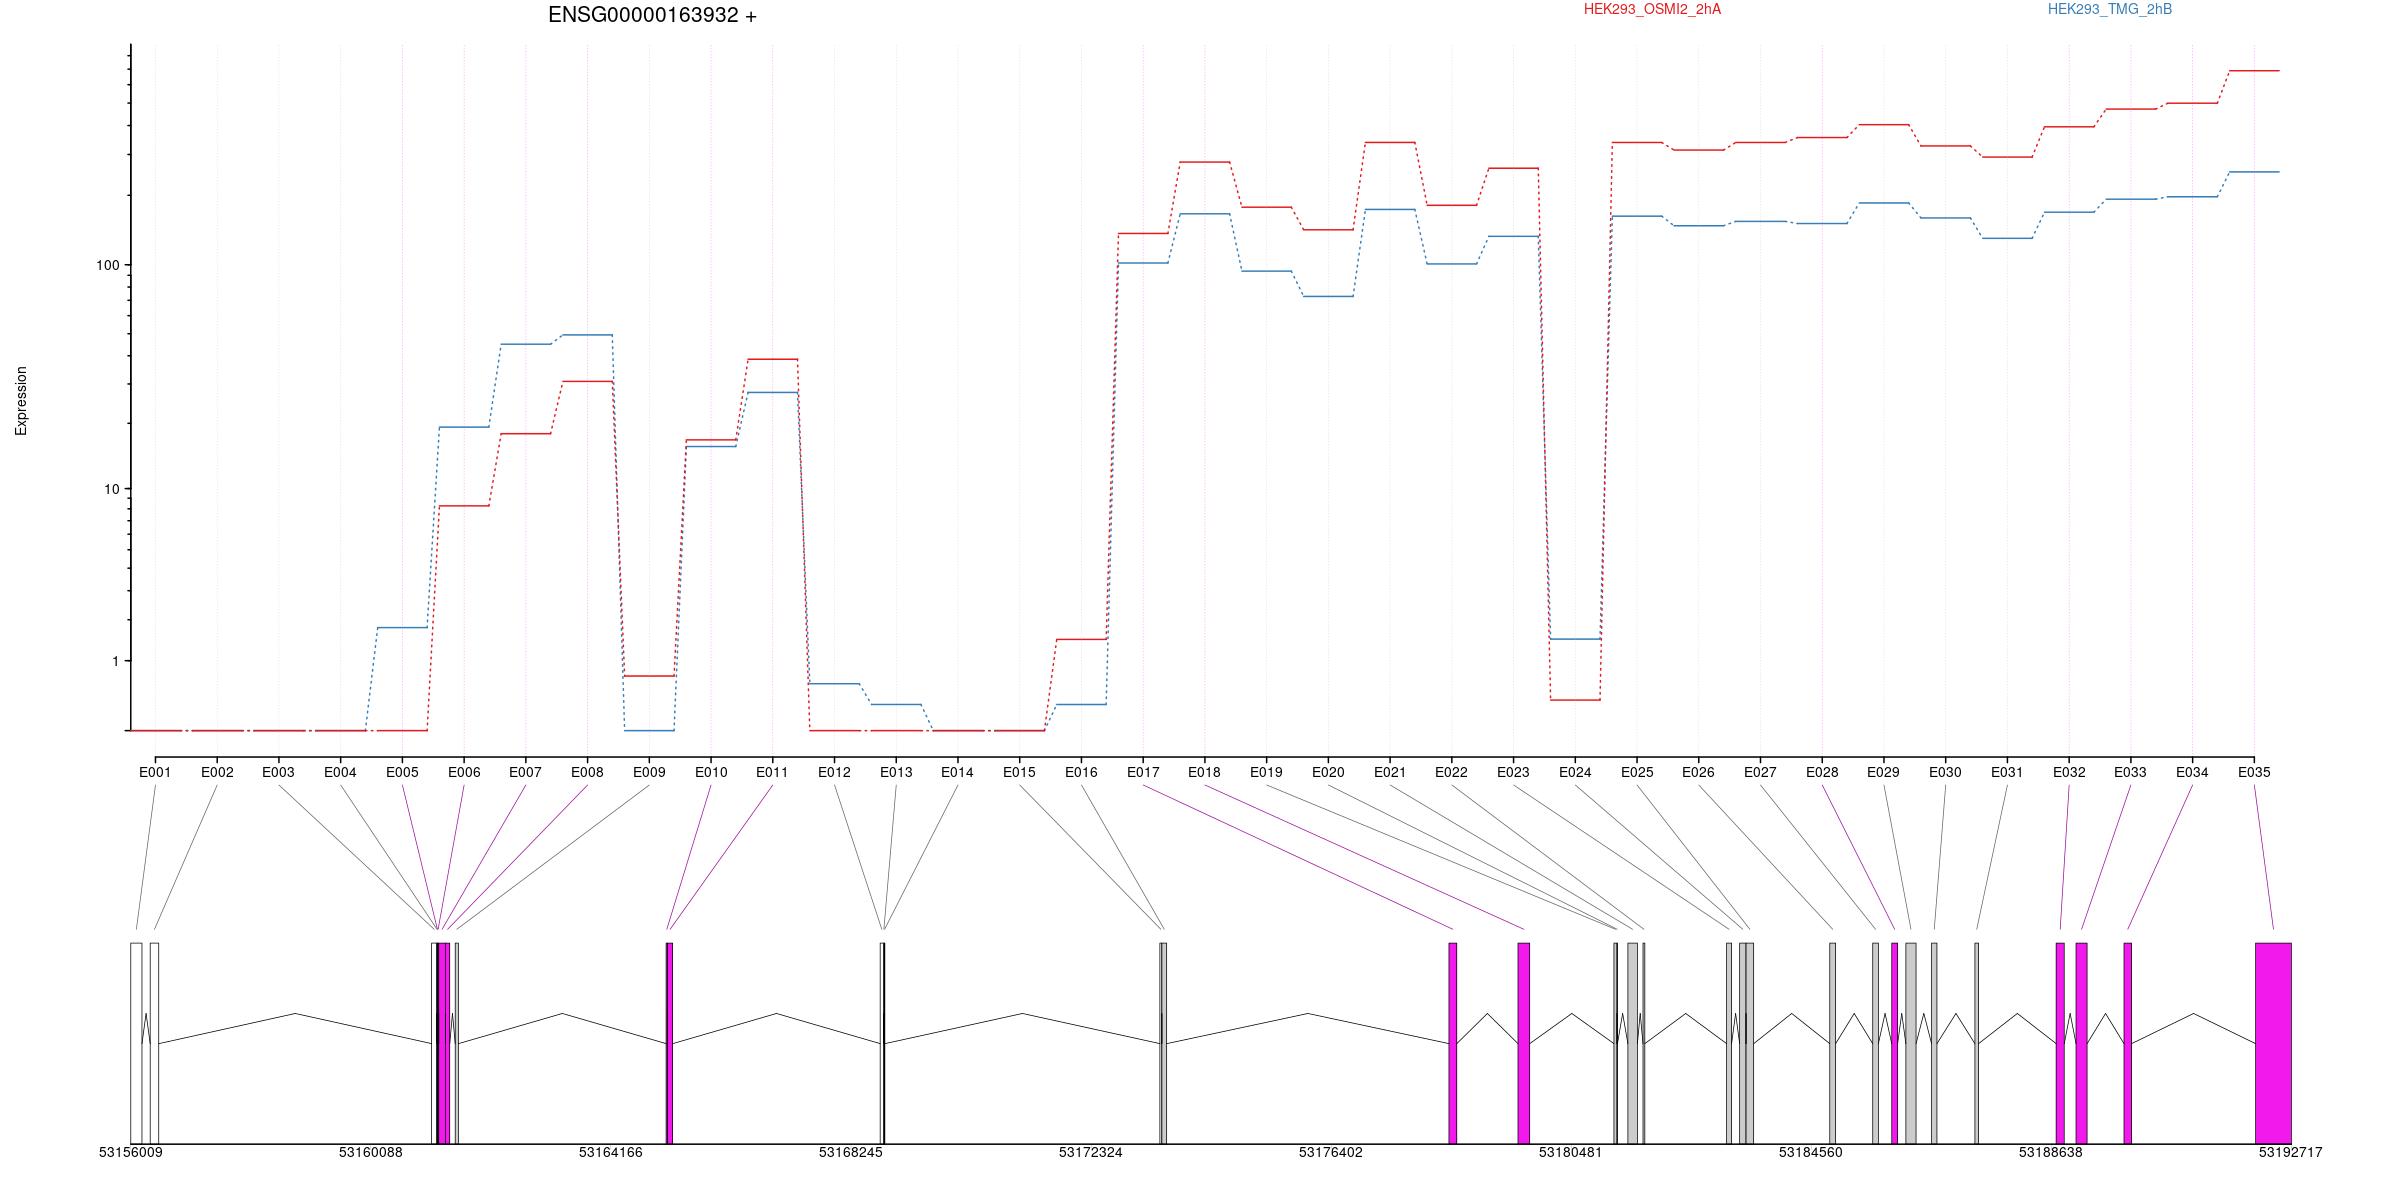Select exon label E023
The width and height of the screenshot is (2400, 1200).
pos(1513,772)
